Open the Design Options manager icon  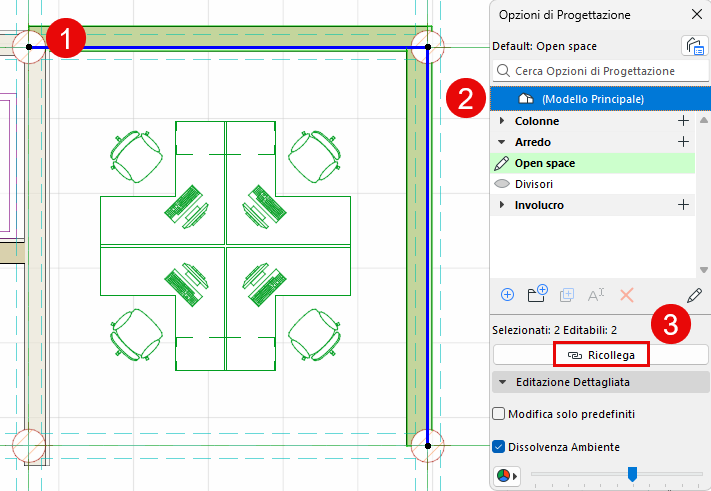coord(695,46)
